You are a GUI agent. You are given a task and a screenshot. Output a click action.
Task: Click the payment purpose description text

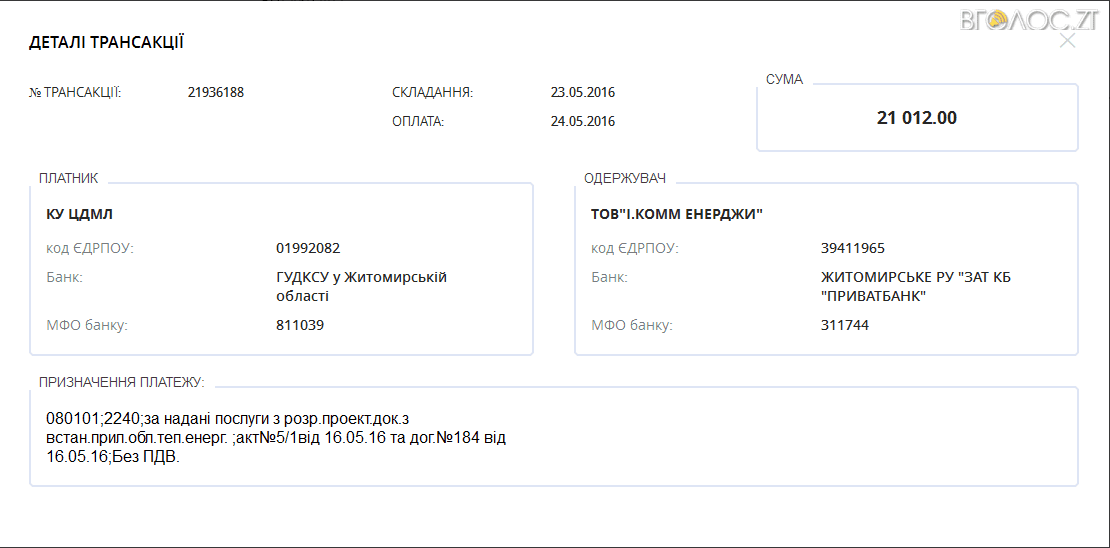click(x=275, y=438)
